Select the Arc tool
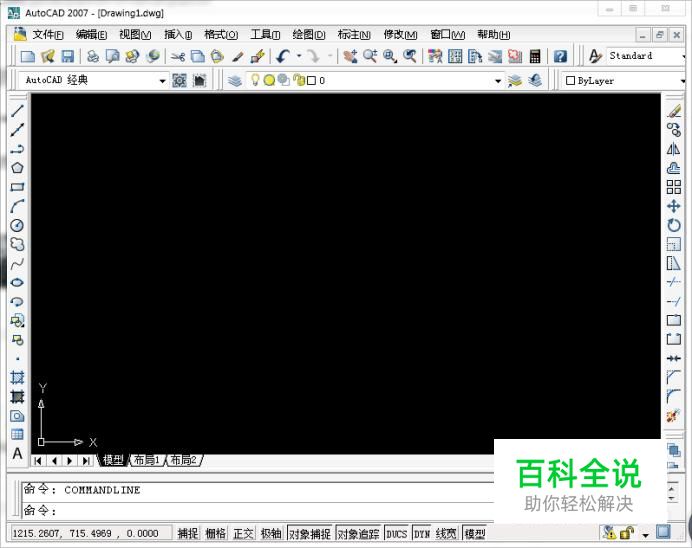 pyautogui.click(x=17, y=206)
